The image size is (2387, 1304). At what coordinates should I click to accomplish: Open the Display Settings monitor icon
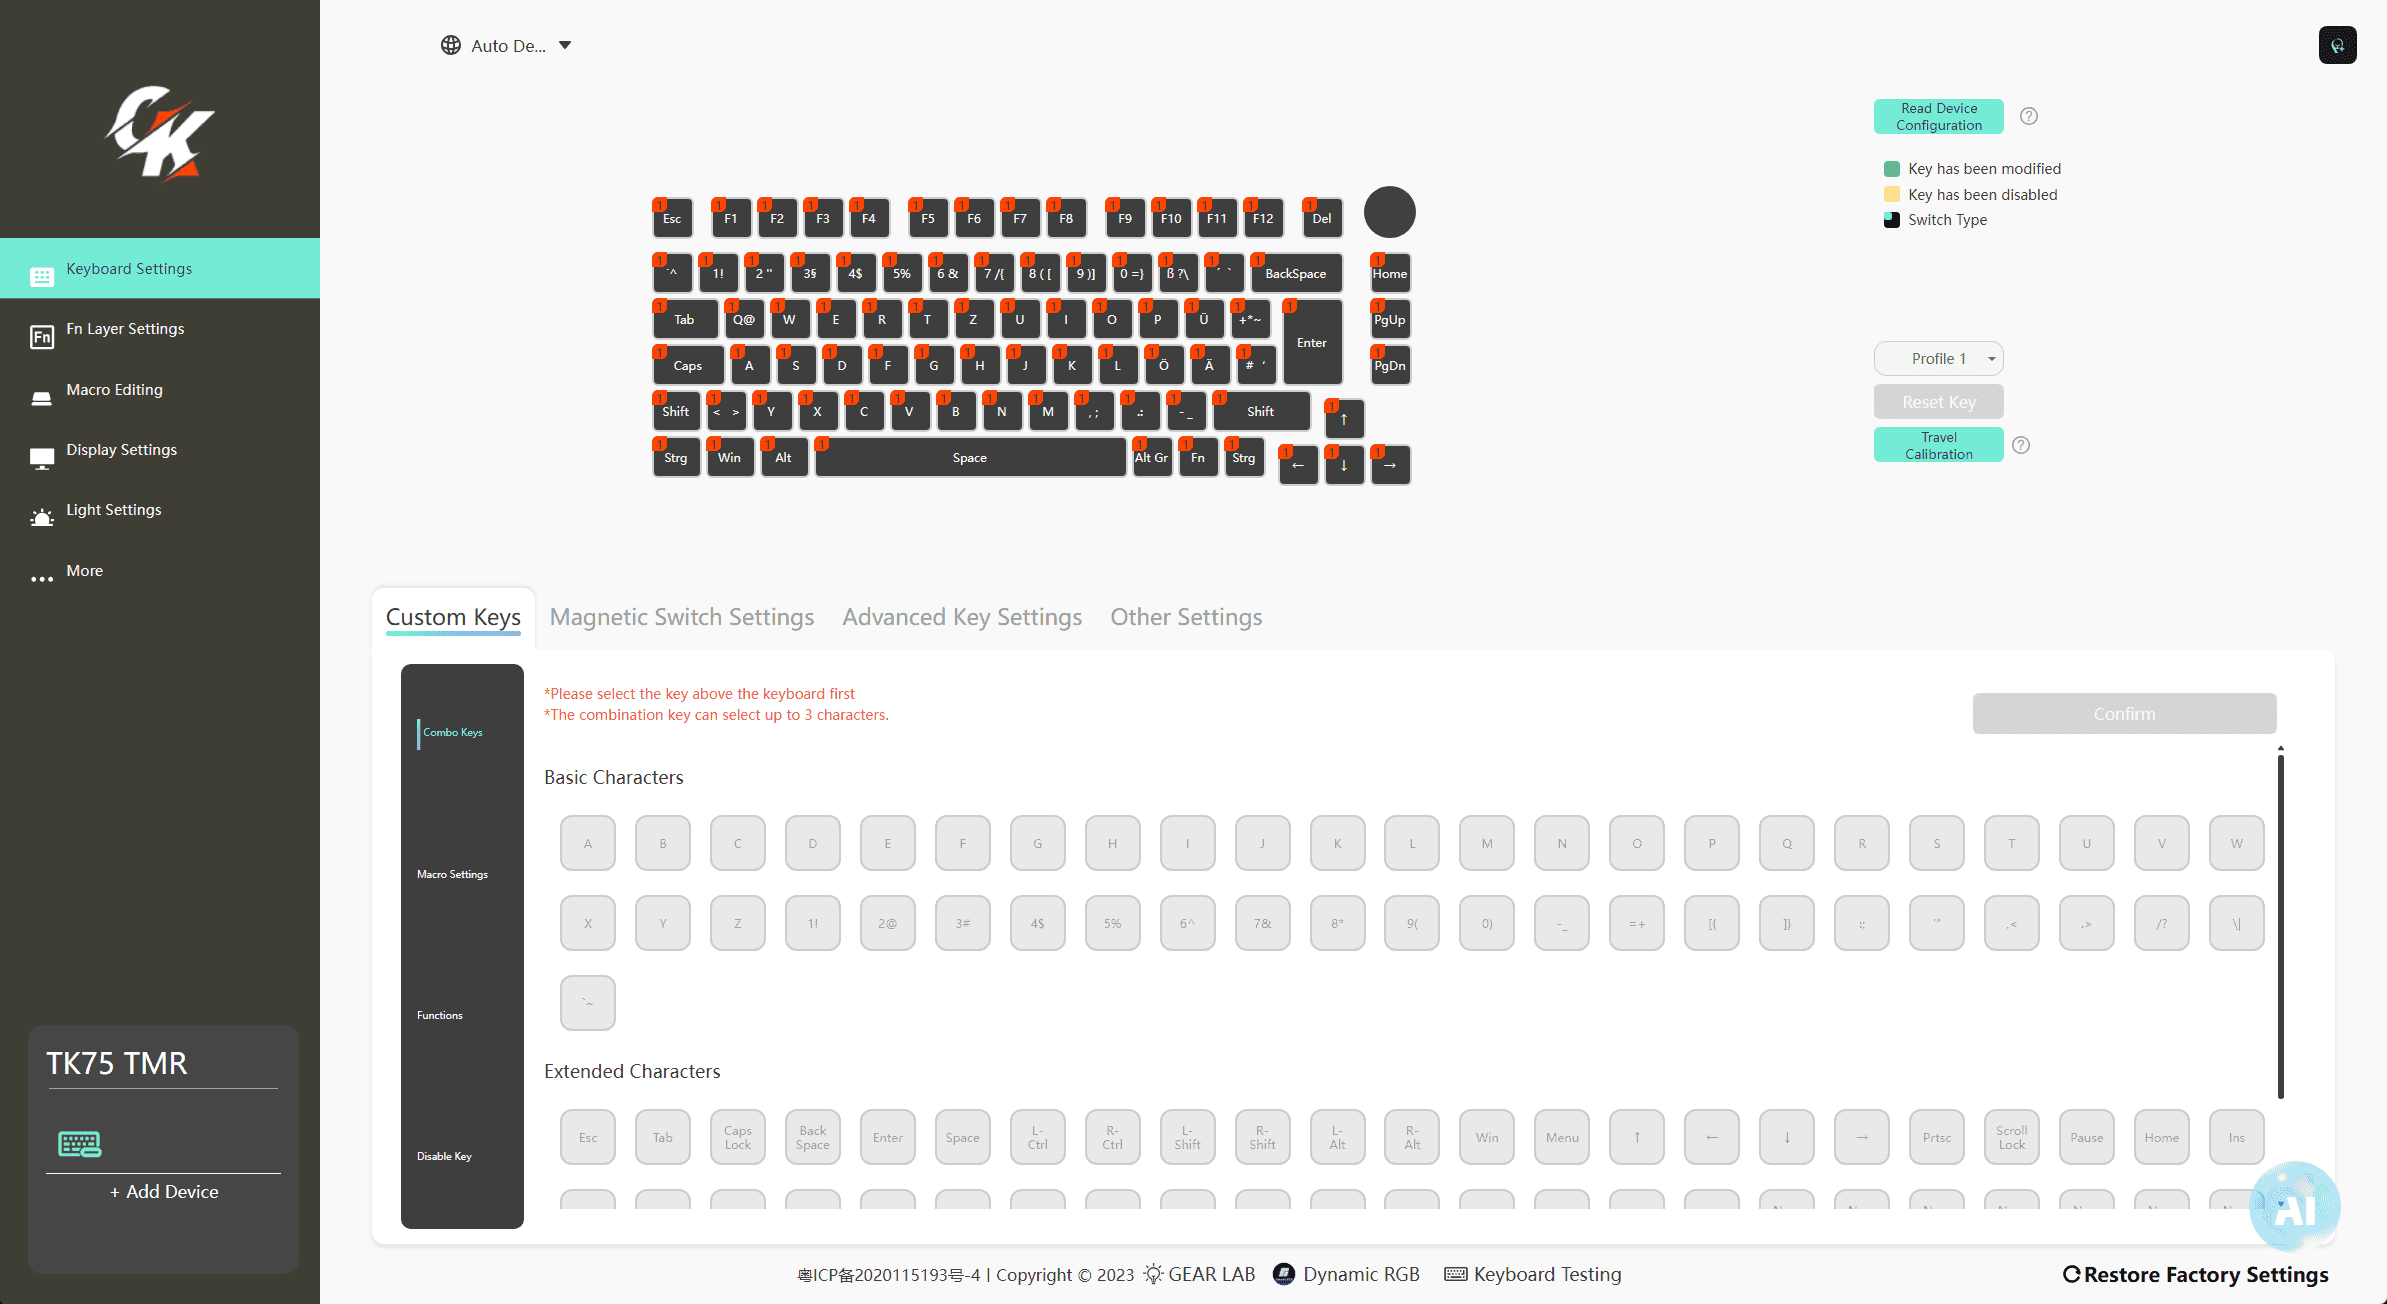(x=41, y=458)
